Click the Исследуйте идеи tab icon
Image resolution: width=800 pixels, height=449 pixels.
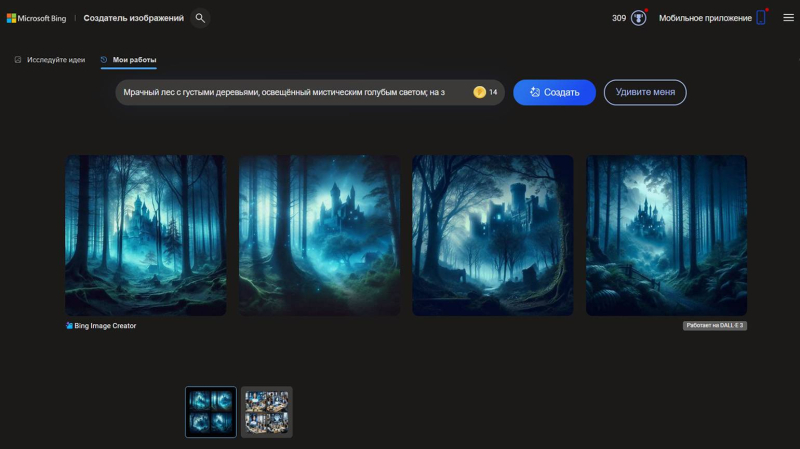tap(18, 60)
